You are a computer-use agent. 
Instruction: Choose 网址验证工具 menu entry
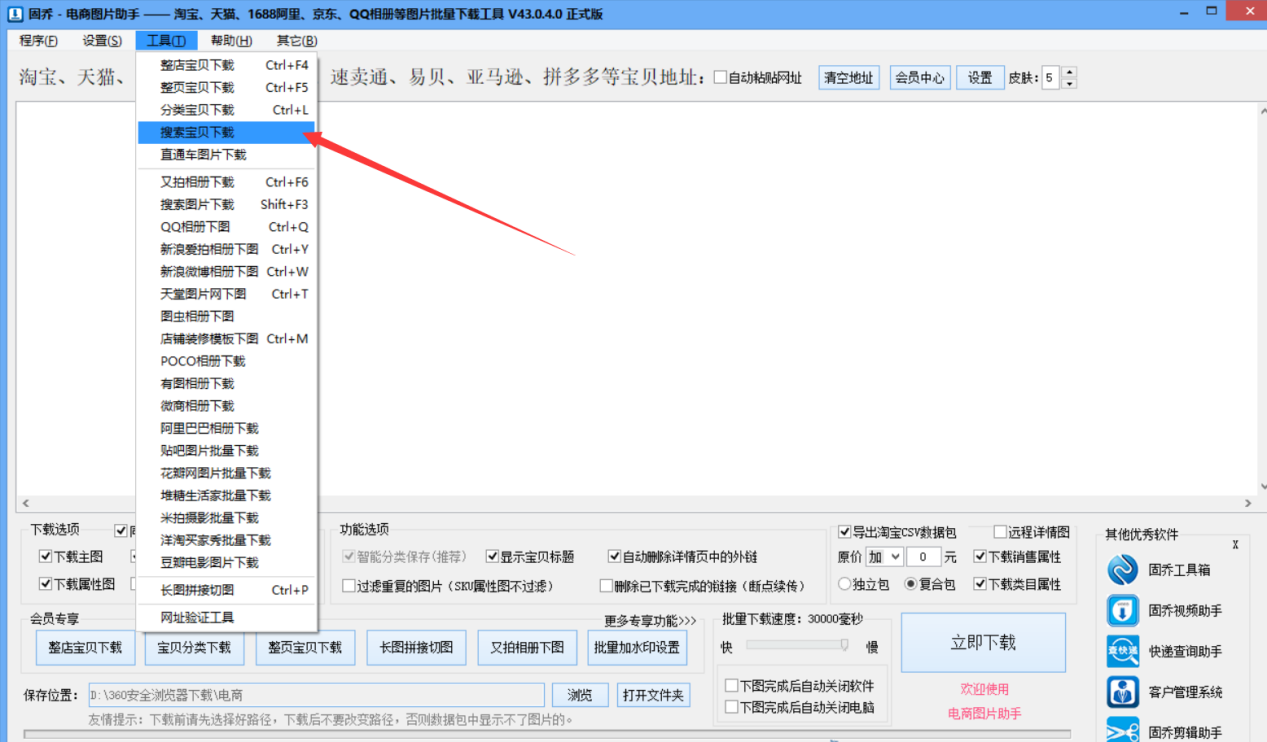tap(197, 617)
